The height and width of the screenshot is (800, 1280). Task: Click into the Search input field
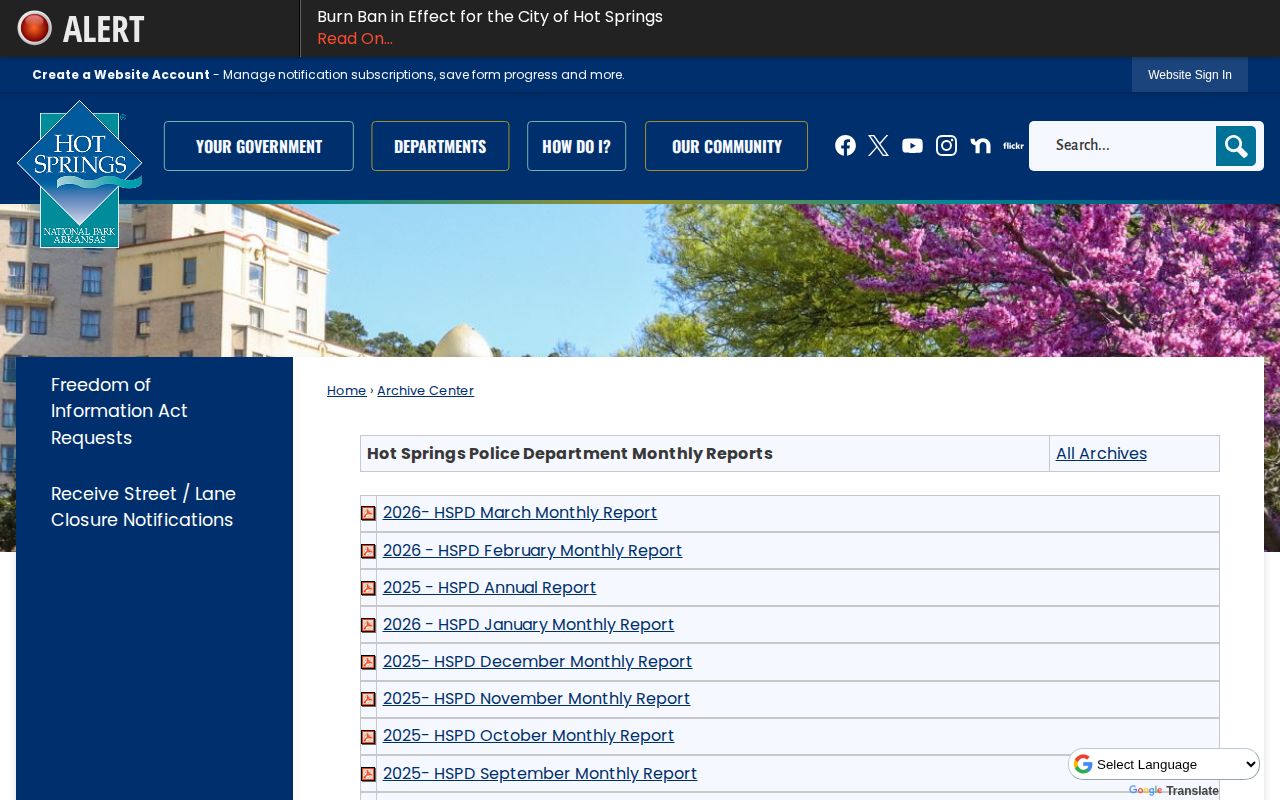point(1124,146)
